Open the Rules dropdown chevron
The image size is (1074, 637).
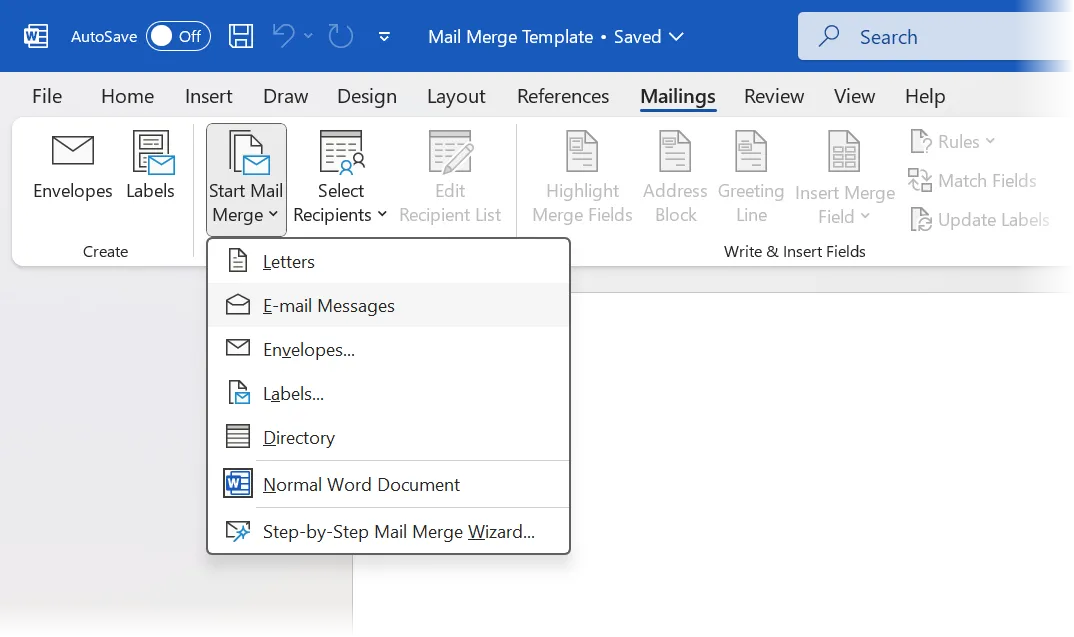coord(990,141)
